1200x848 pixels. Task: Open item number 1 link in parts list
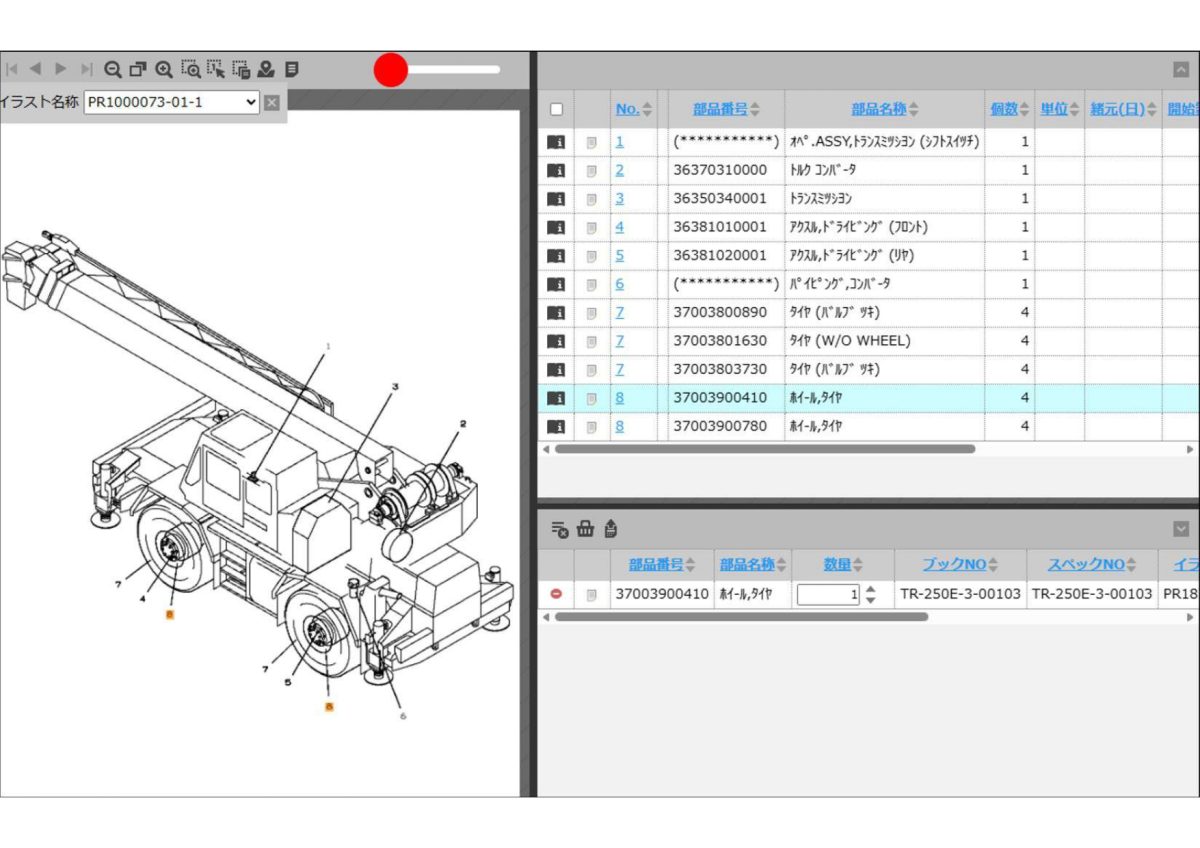pyautogui.click(x=619, y=142)
